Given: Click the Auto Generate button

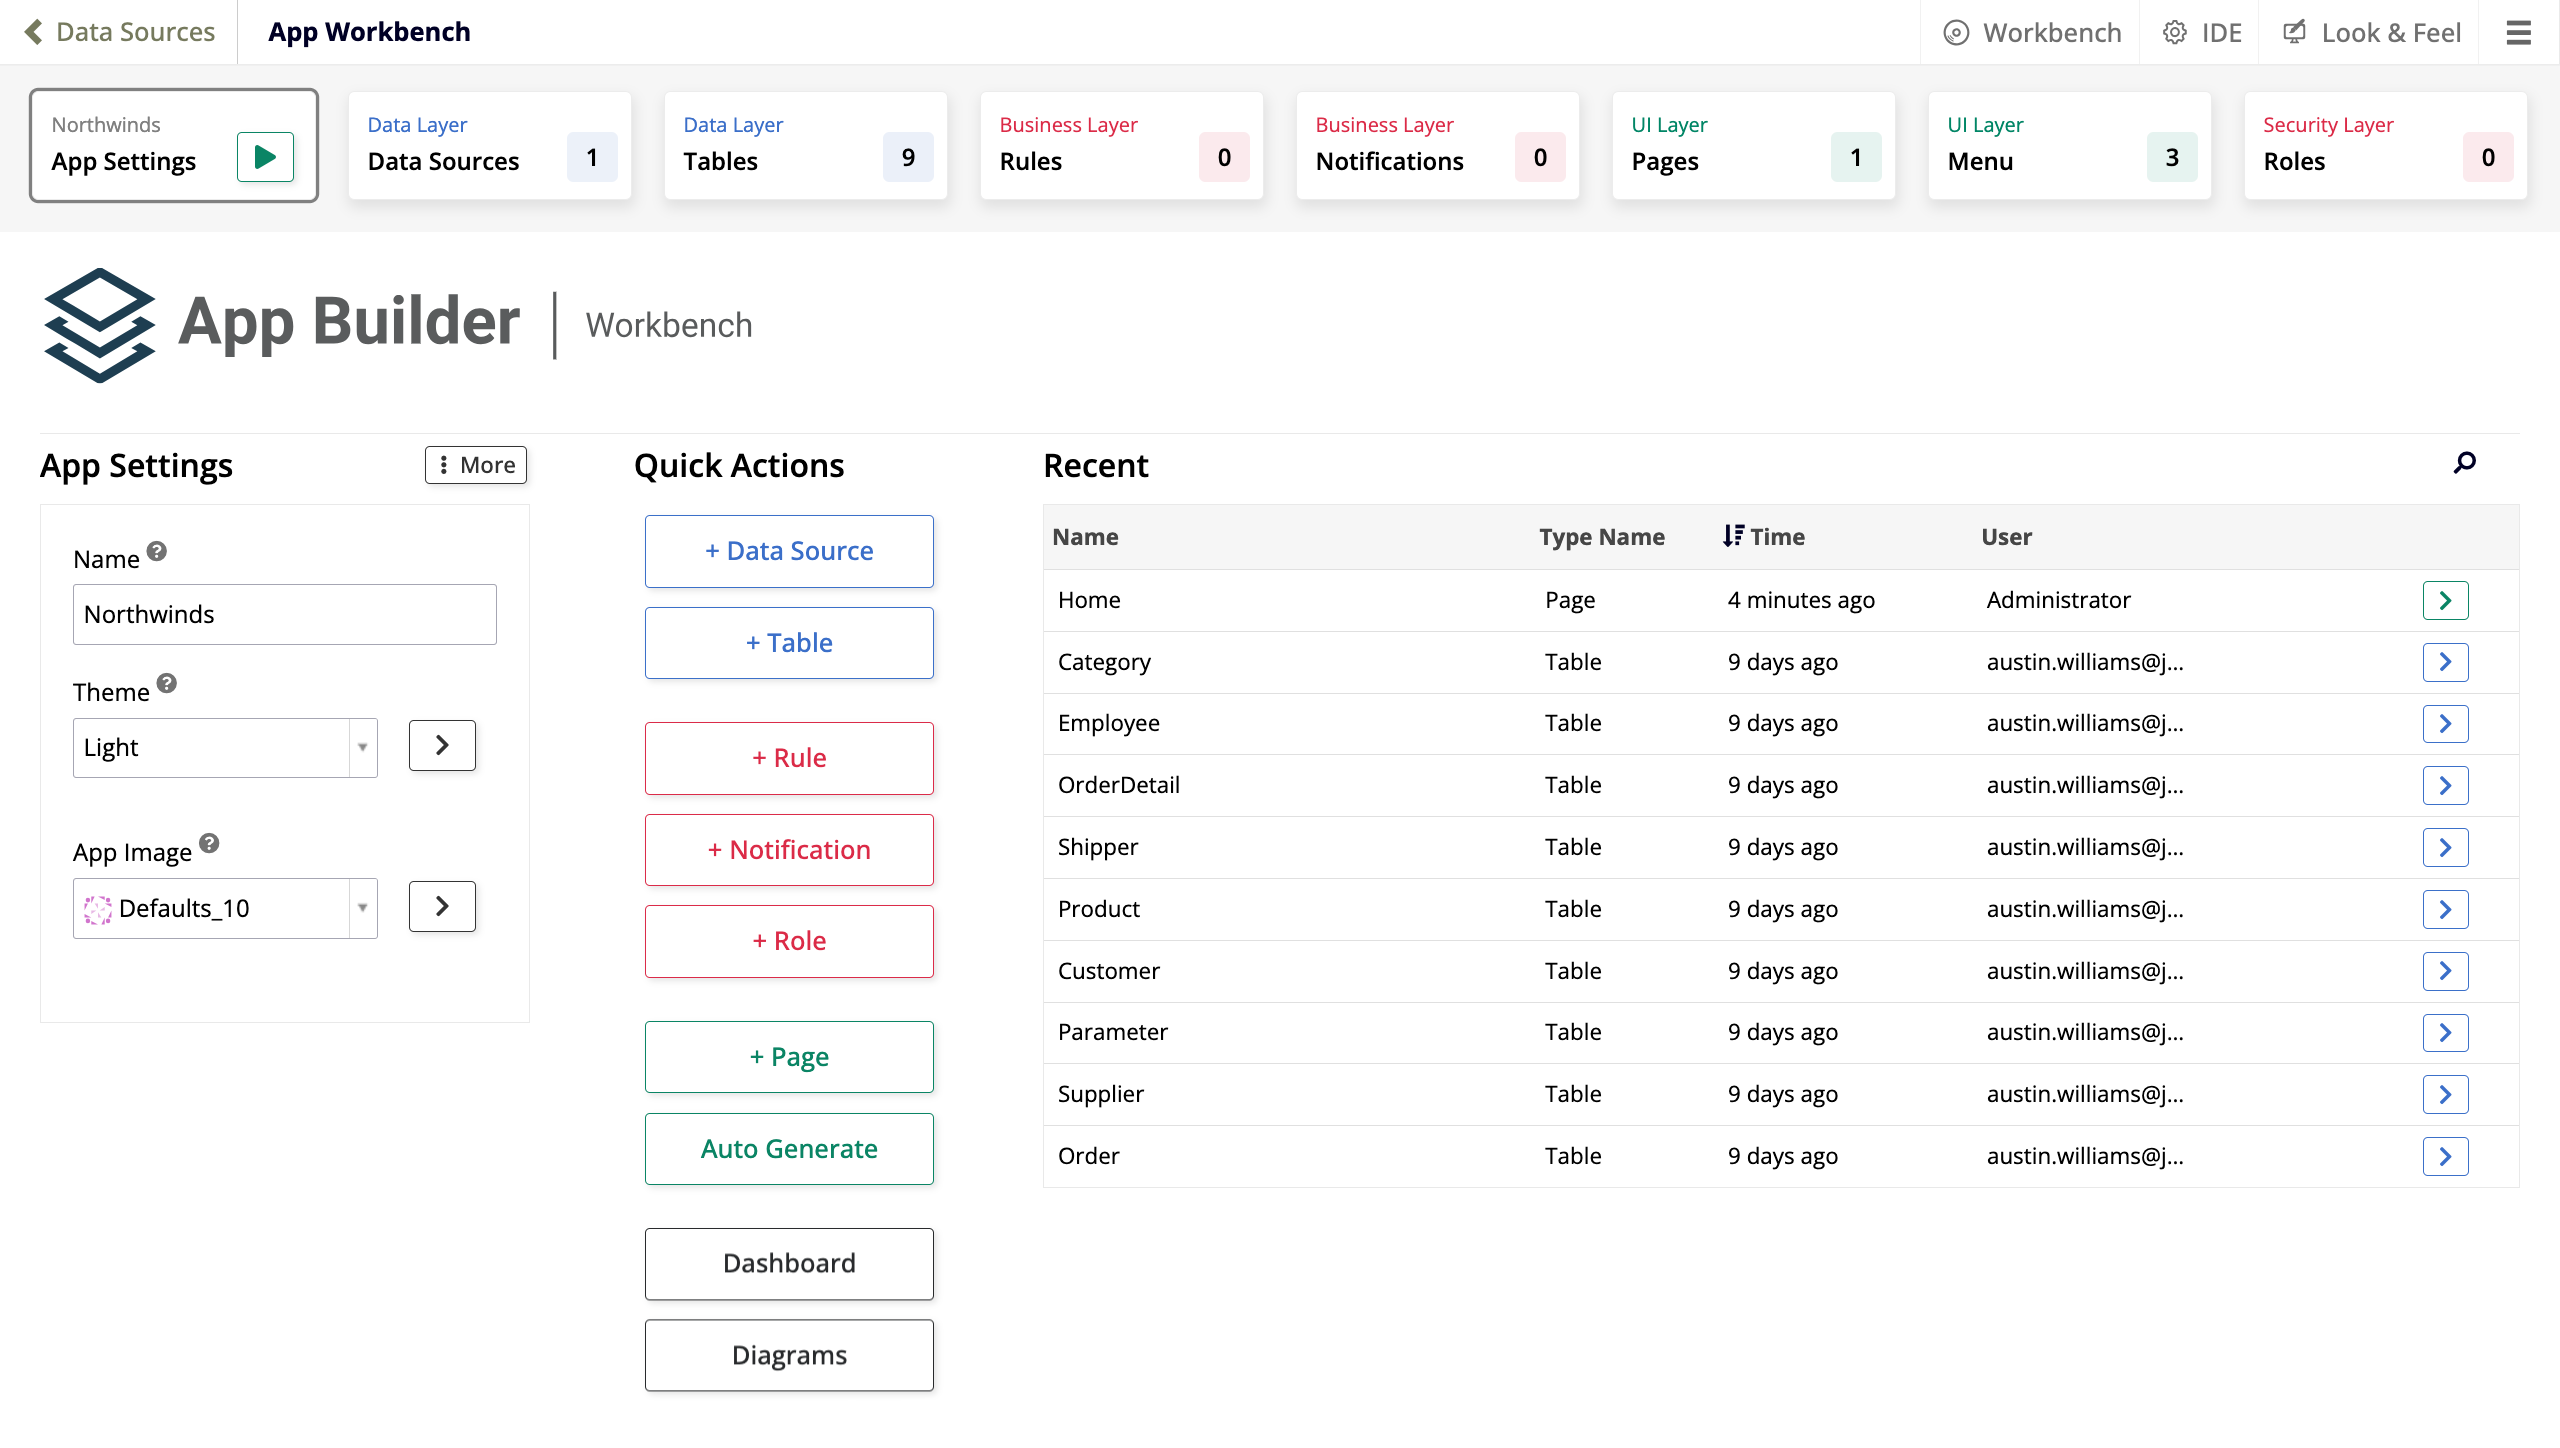Looking at the screenshot, I should (x=788, y=1148).
